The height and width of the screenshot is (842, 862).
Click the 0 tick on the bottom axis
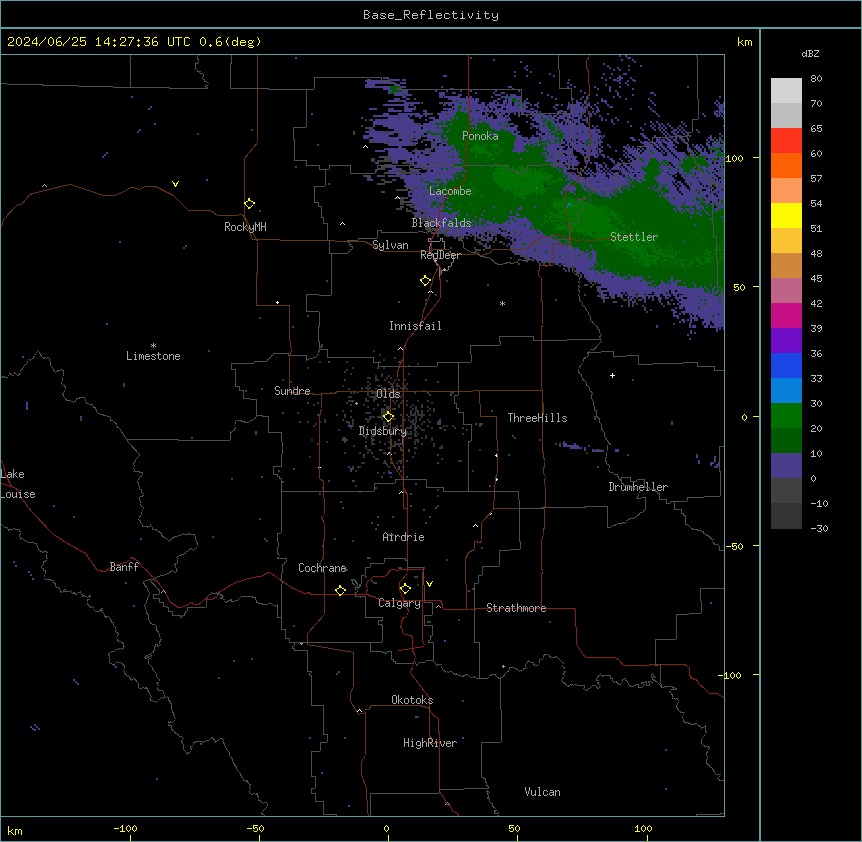386,828
